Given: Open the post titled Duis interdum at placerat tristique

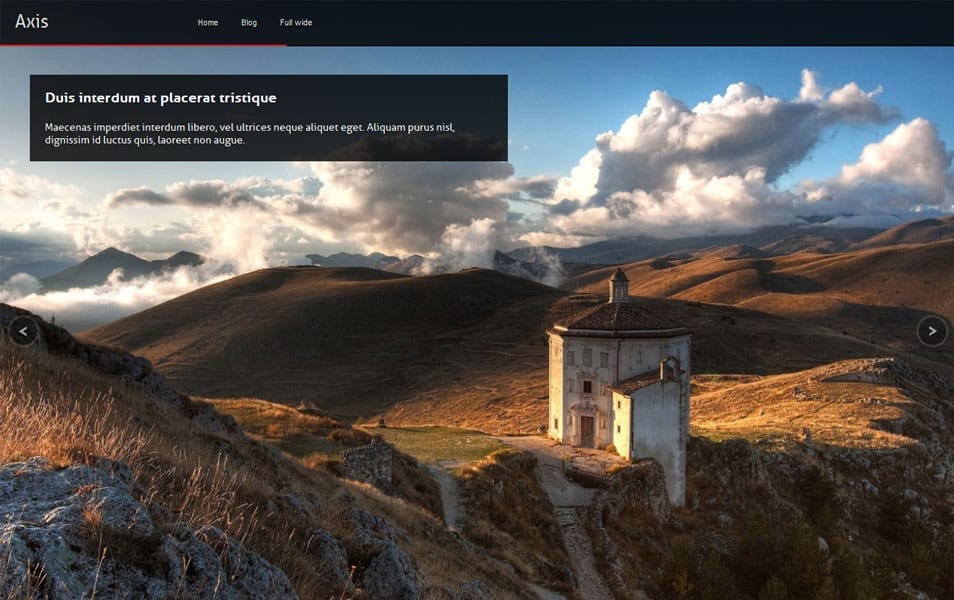Looking at the screenshot, I should tap(160, 98).
